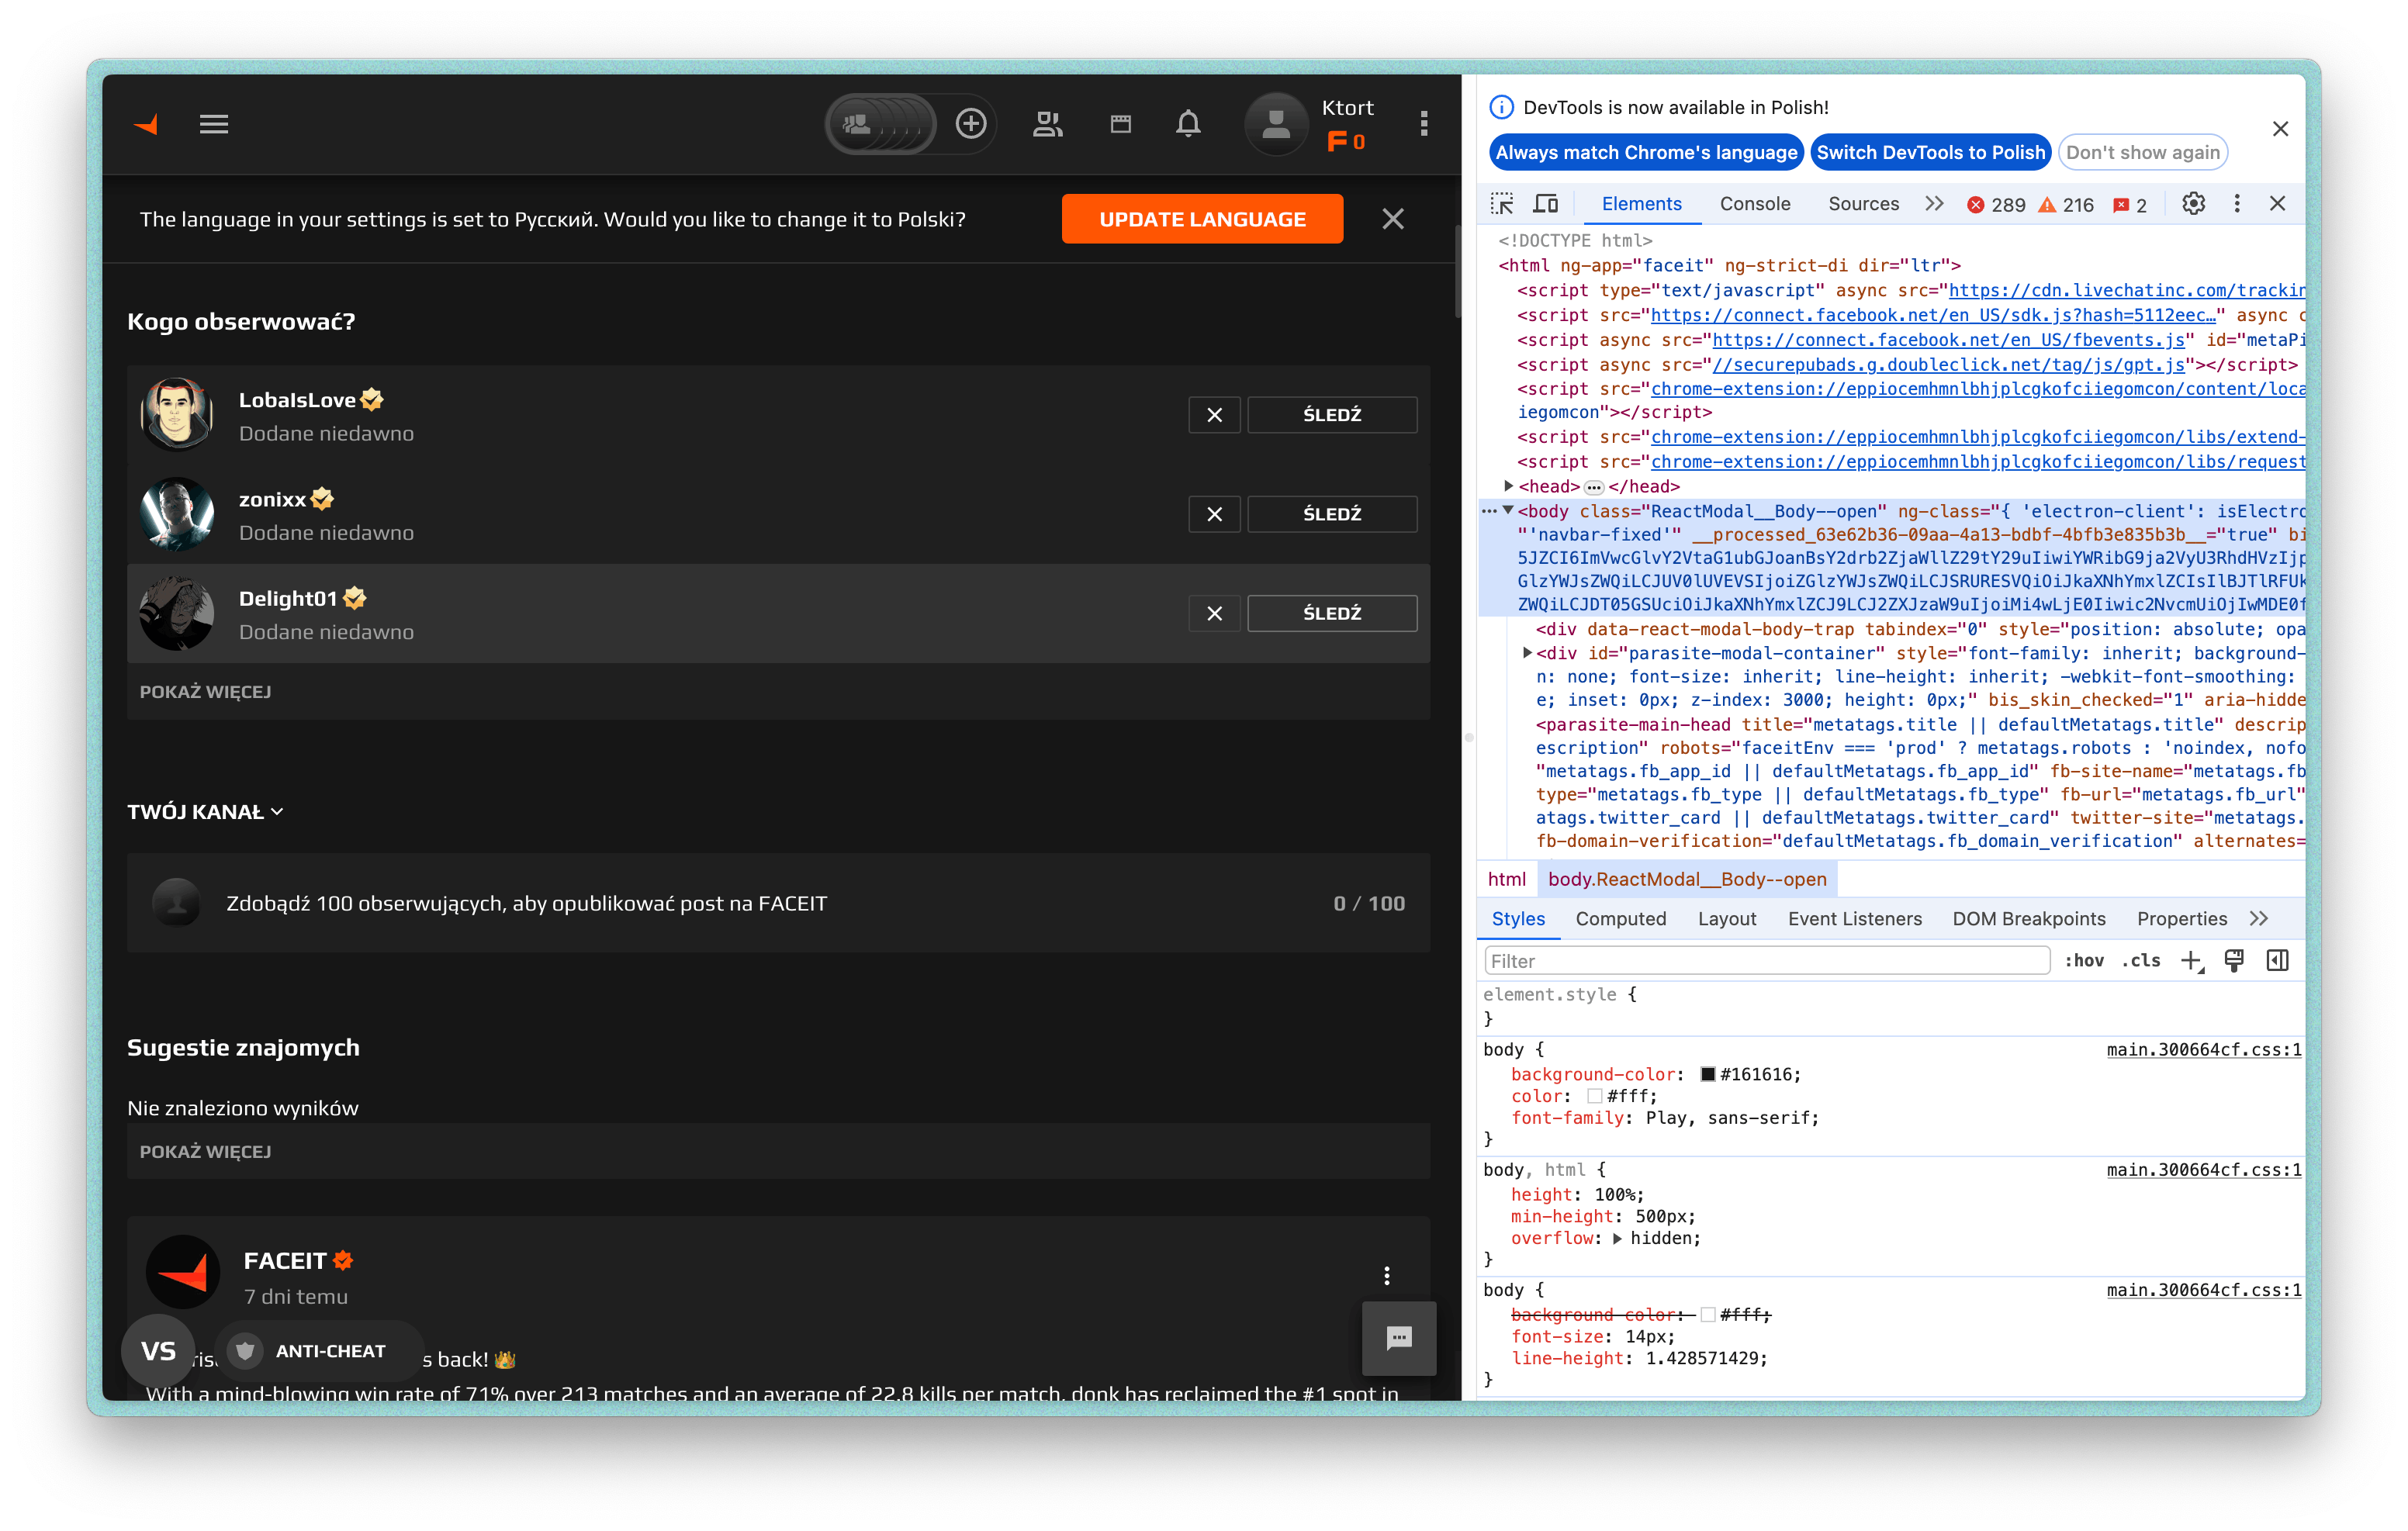
Task: Click the ANTI-CHEAT shield badge
Action: coord(318,1351)
